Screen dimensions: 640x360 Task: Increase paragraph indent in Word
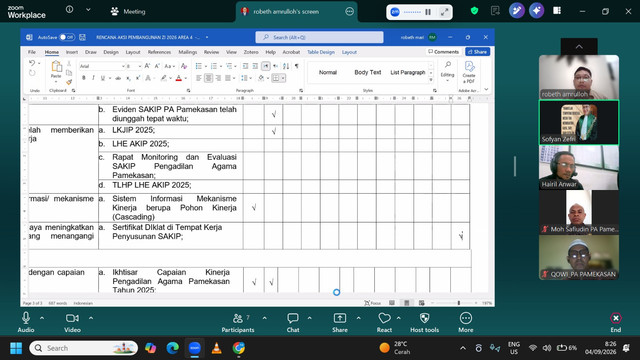255,66
